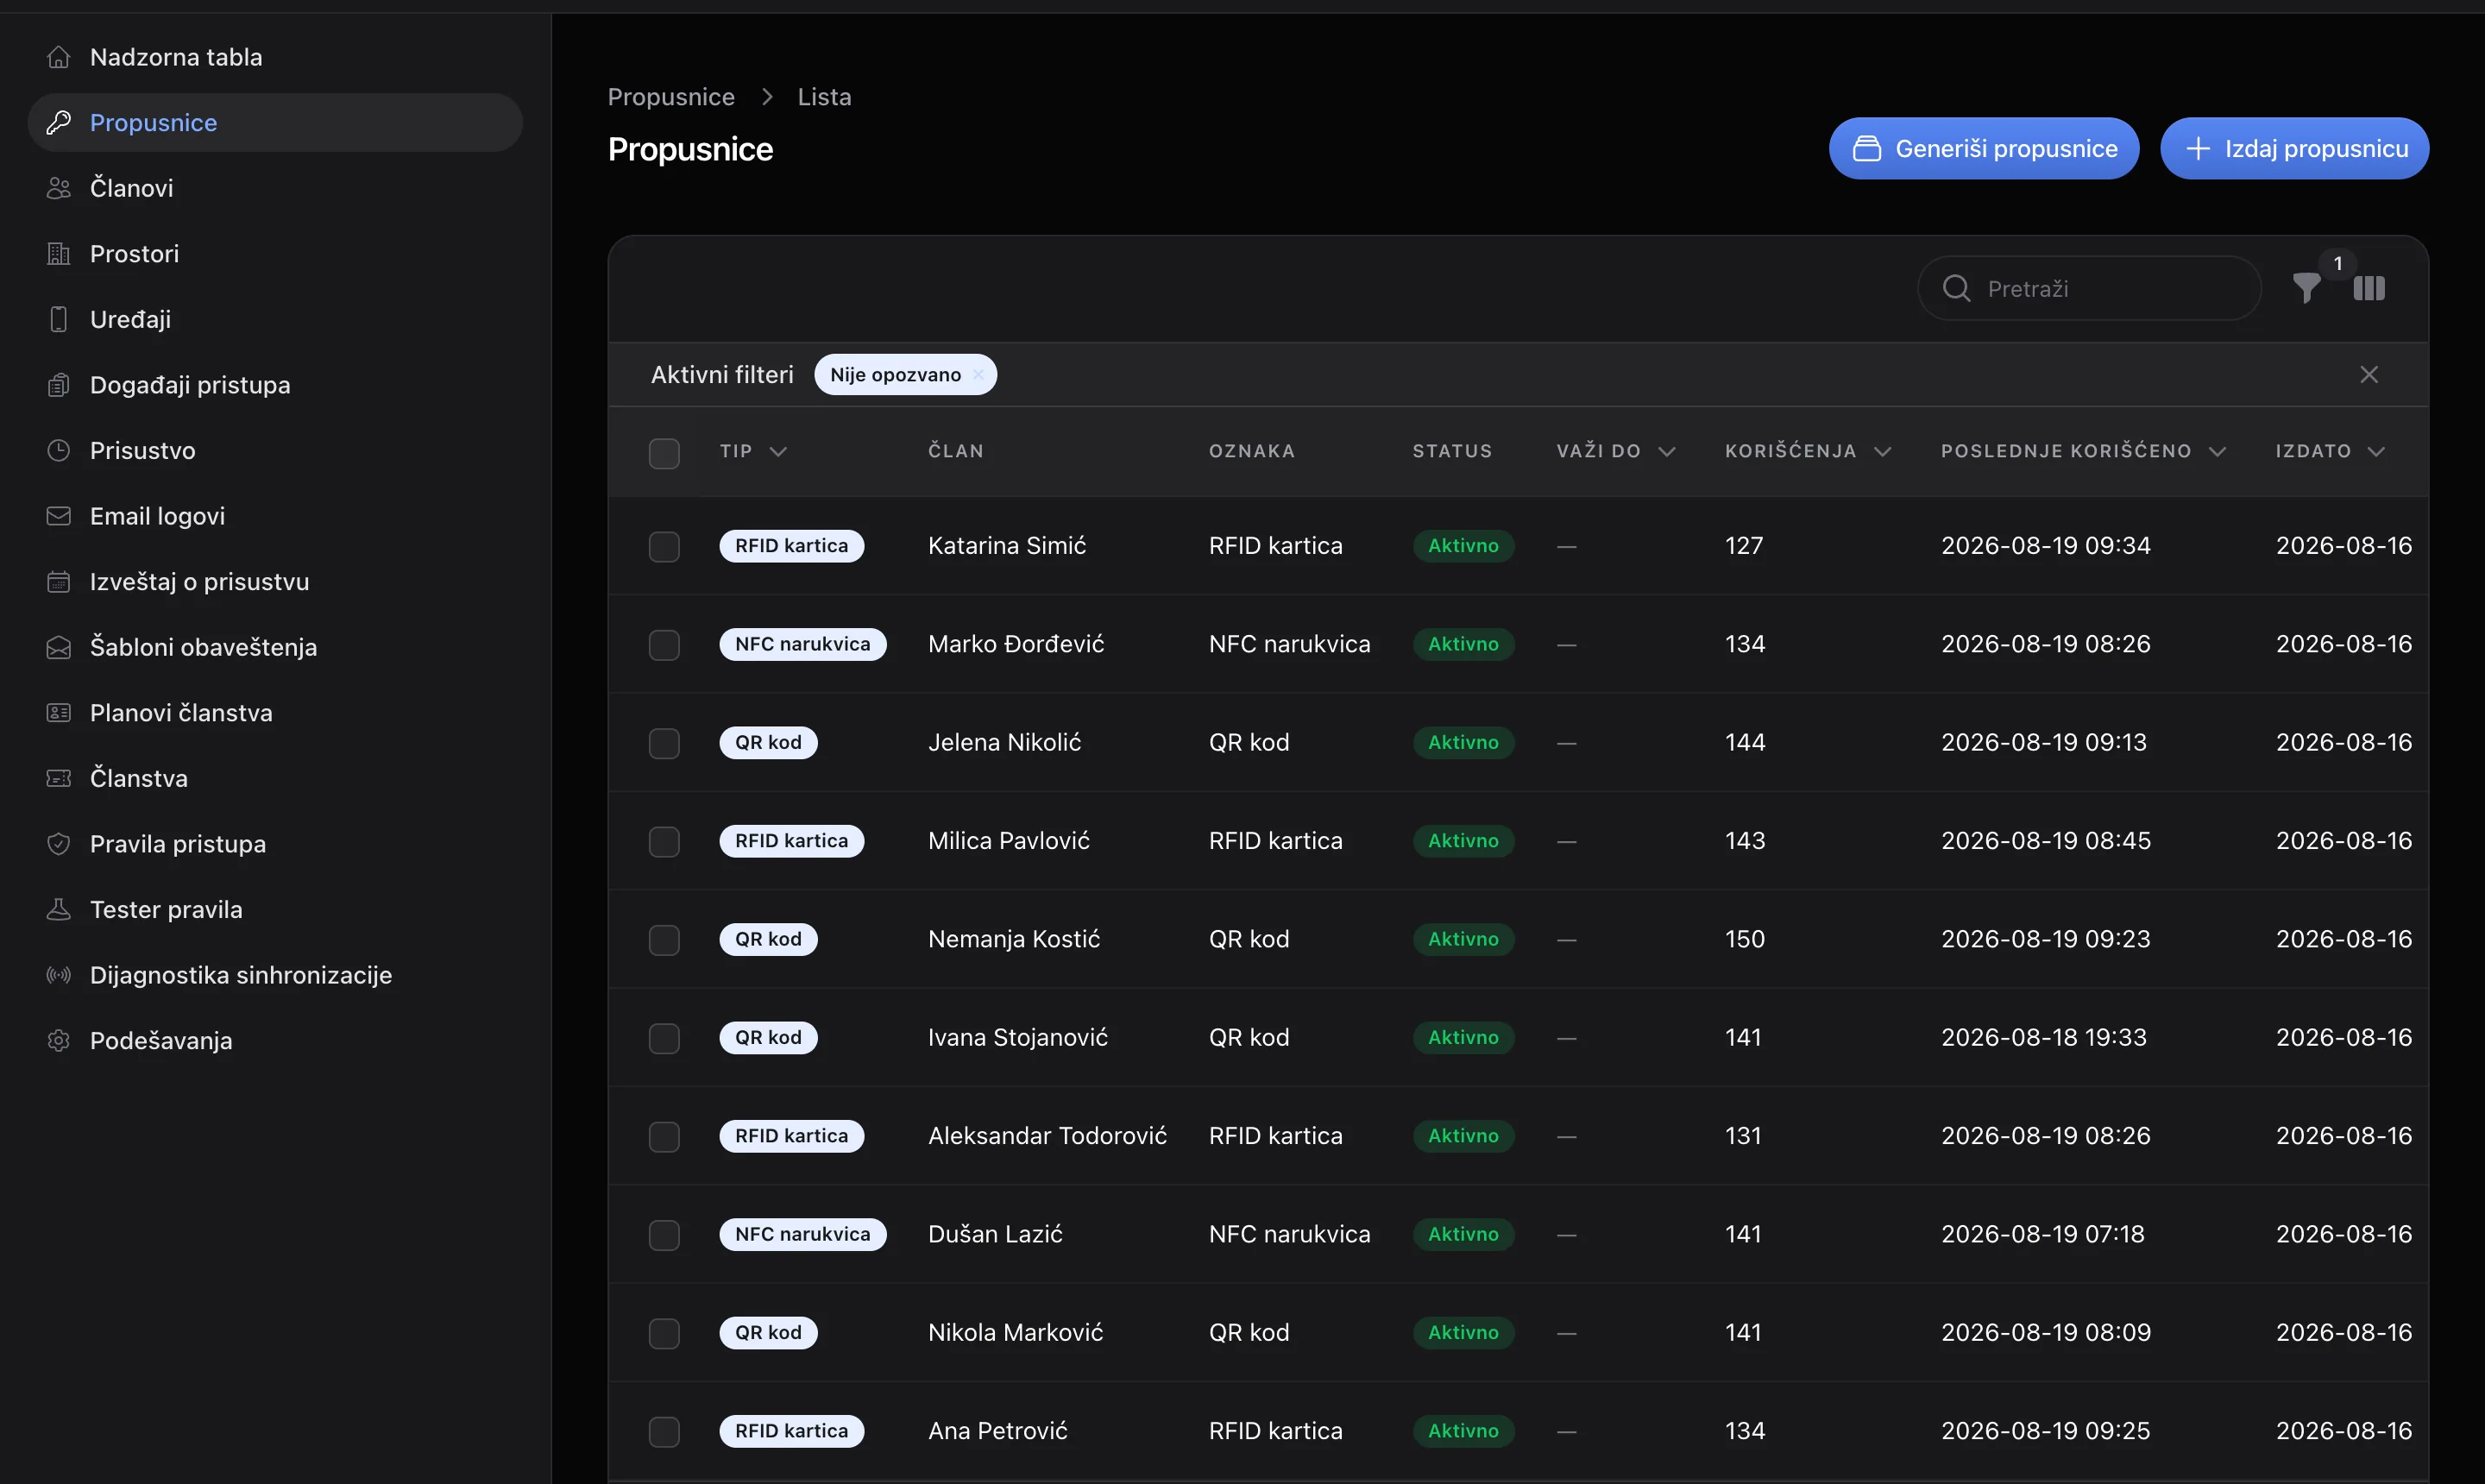Click the NFC narukvica badge for Marko Đorđević

802,644
